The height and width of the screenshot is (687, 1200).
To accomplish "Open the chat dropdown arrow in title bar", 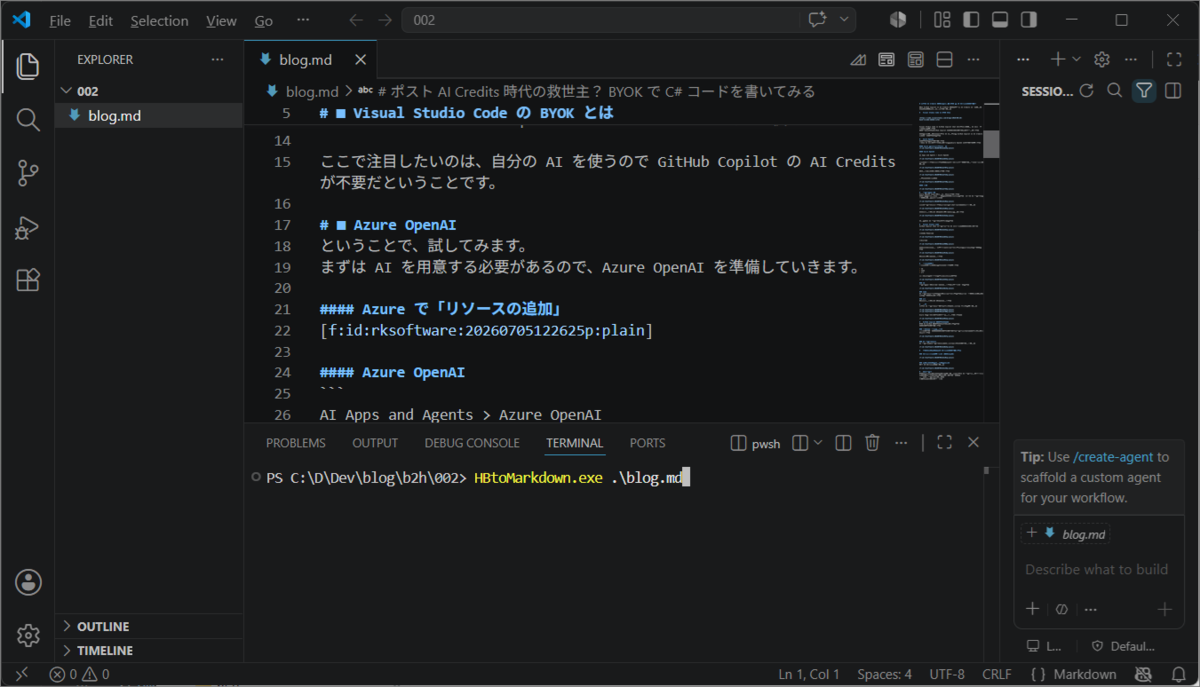I will [844, 20].
